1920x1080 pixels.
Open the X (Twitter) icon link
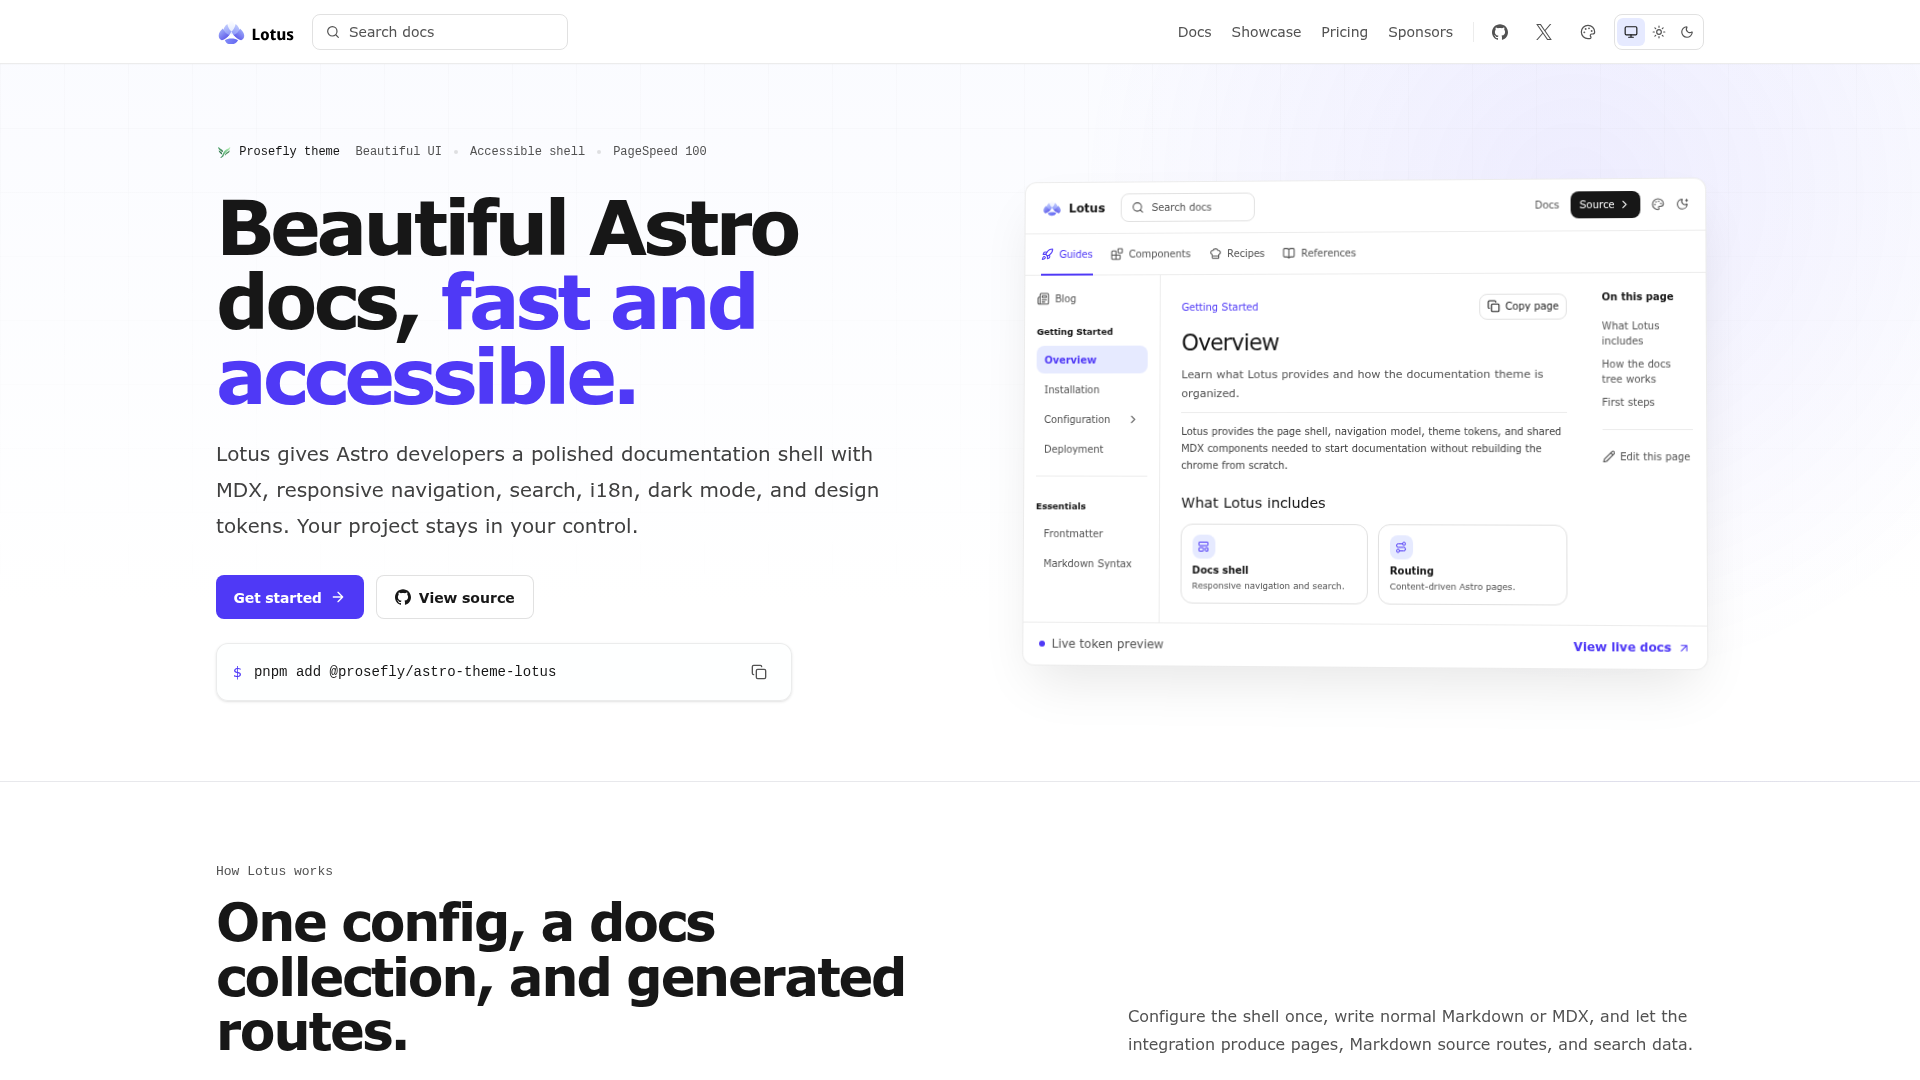click(1544, 32)
